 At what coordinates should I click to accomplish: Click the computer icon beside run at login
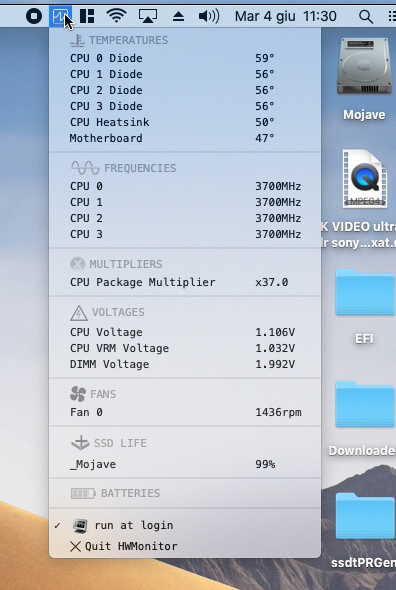tap(80, 525)
